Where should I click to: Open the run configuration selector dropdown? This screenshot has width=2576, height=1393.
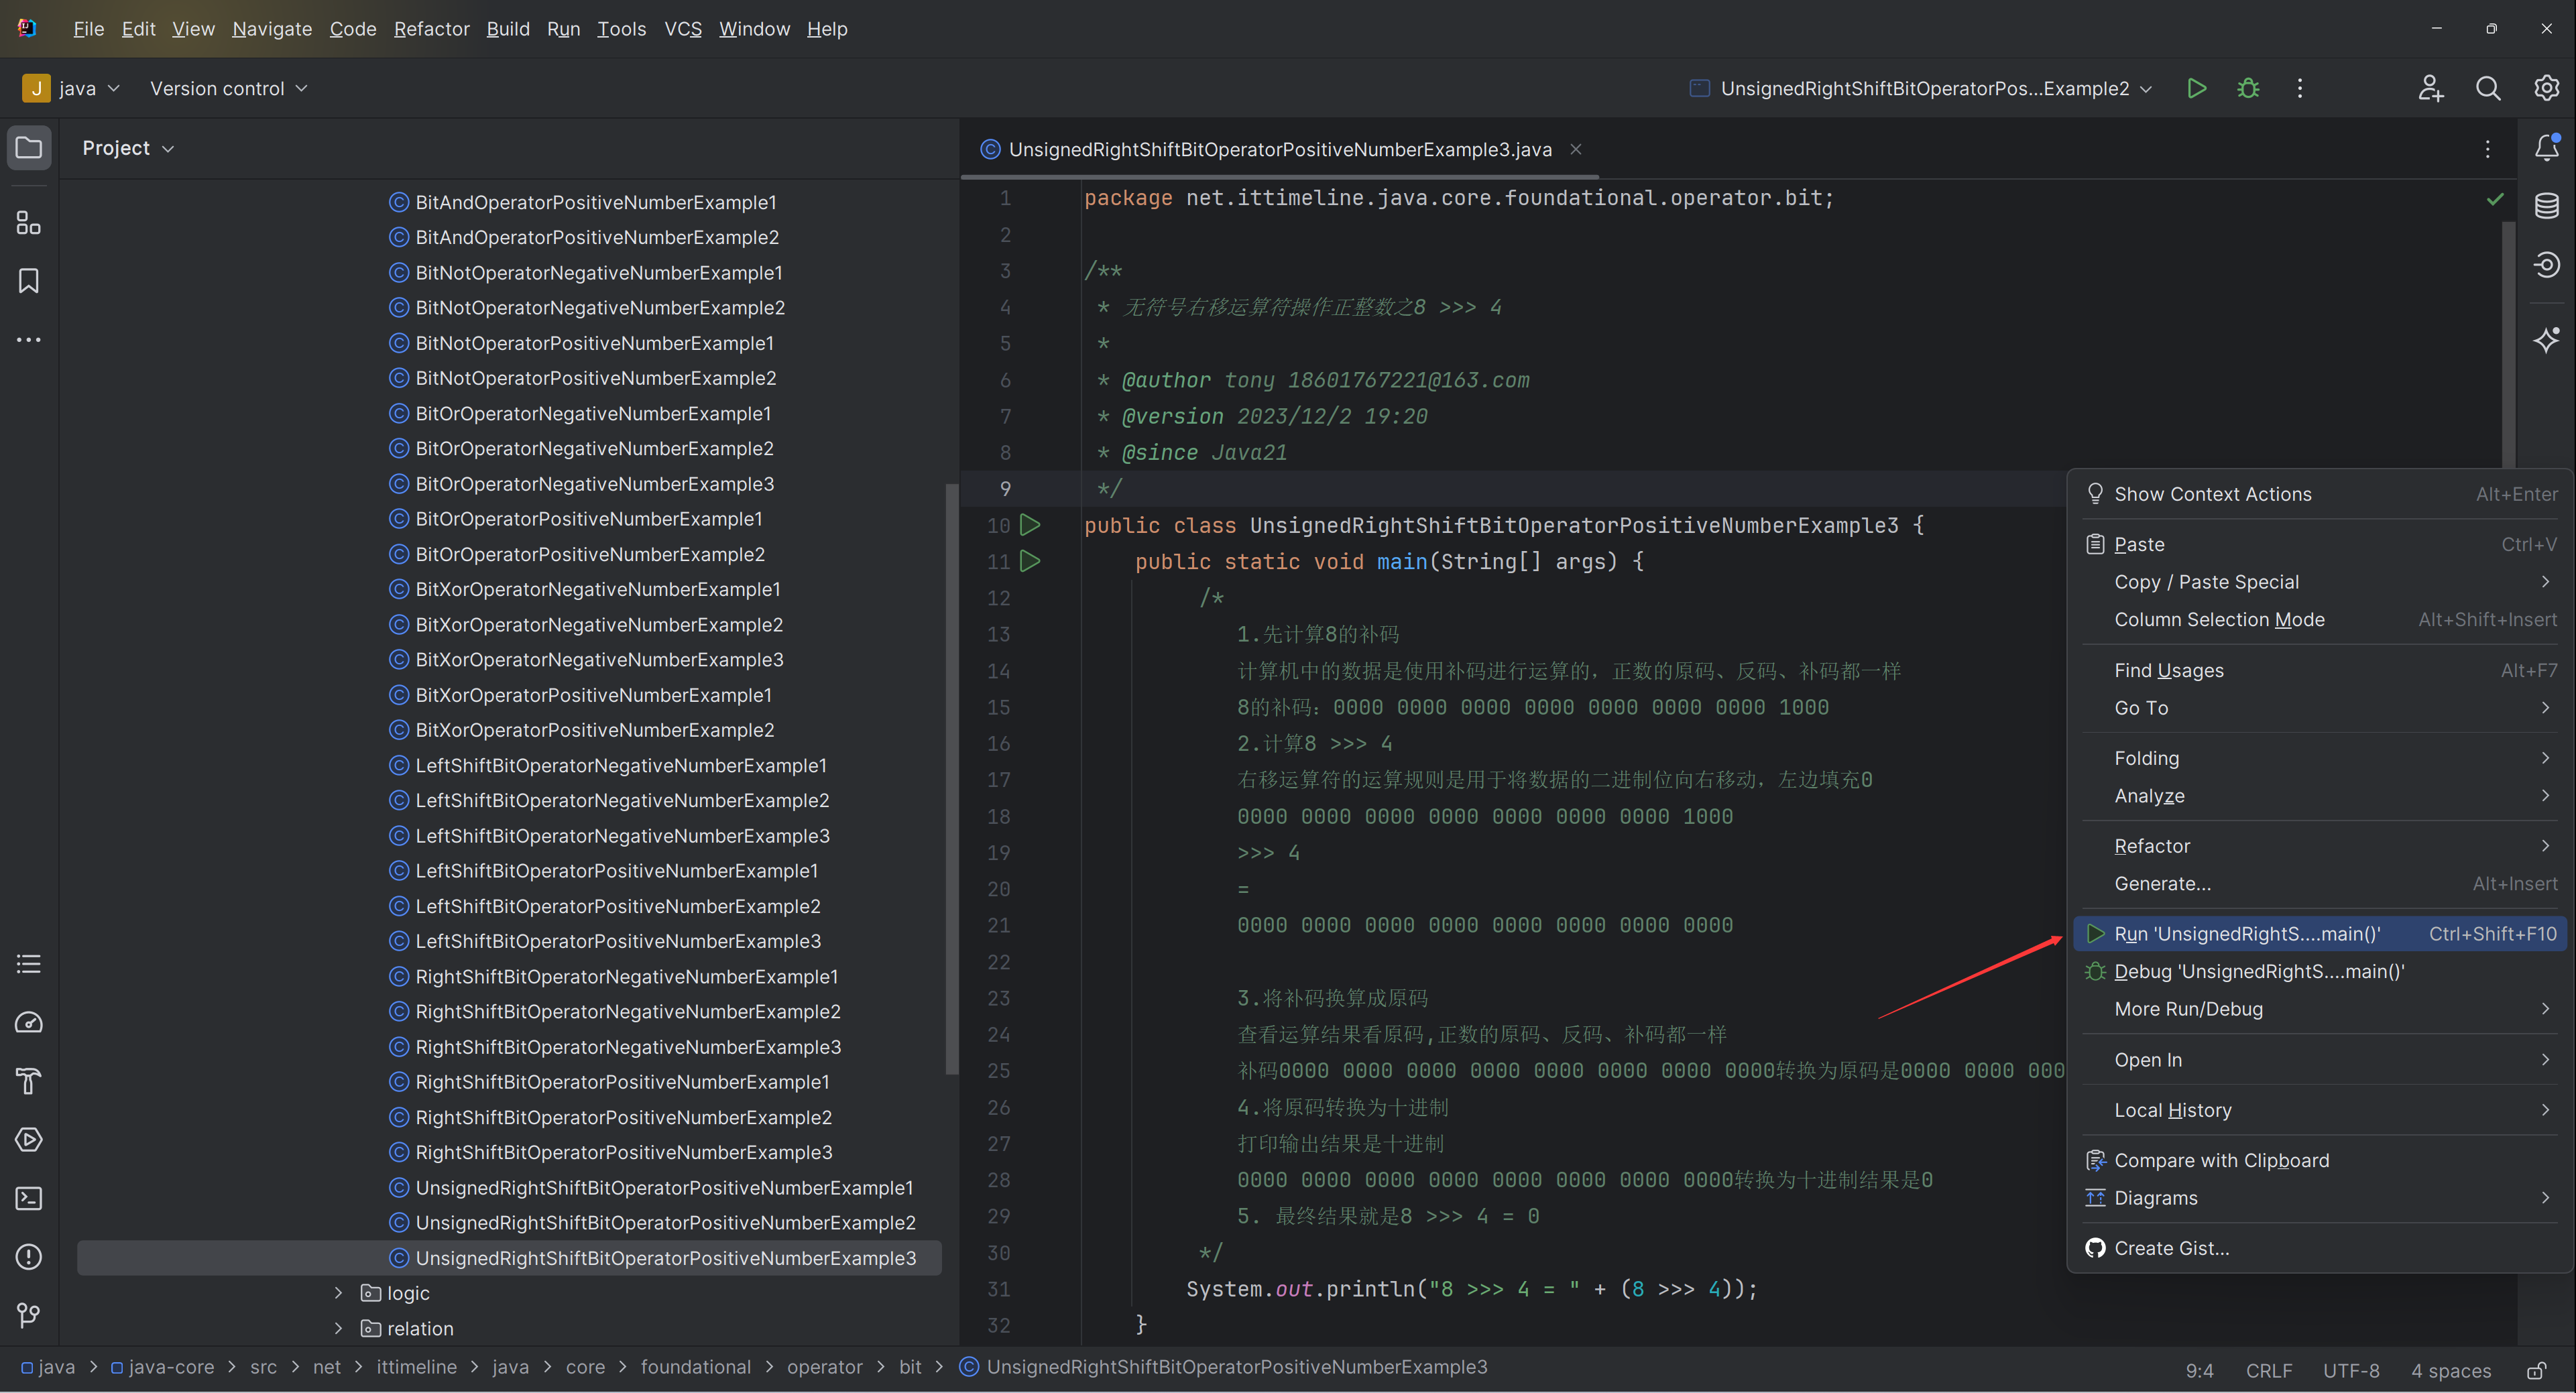tap(1921, 88)
